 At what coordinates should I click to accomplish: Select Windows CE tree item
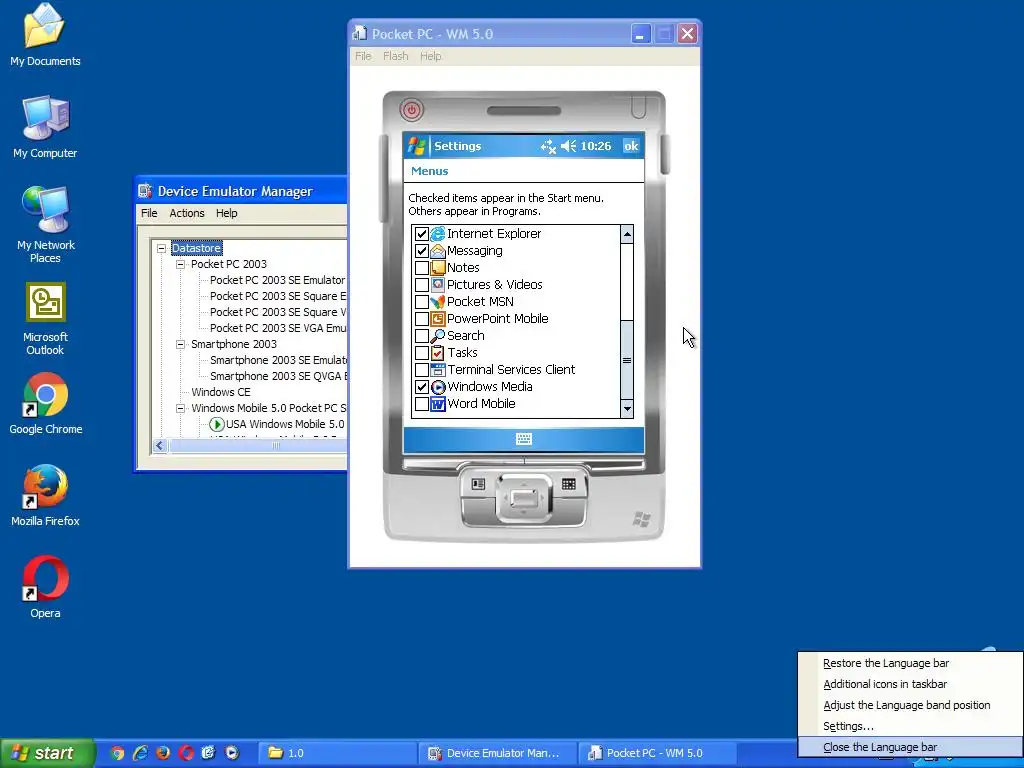221,392
